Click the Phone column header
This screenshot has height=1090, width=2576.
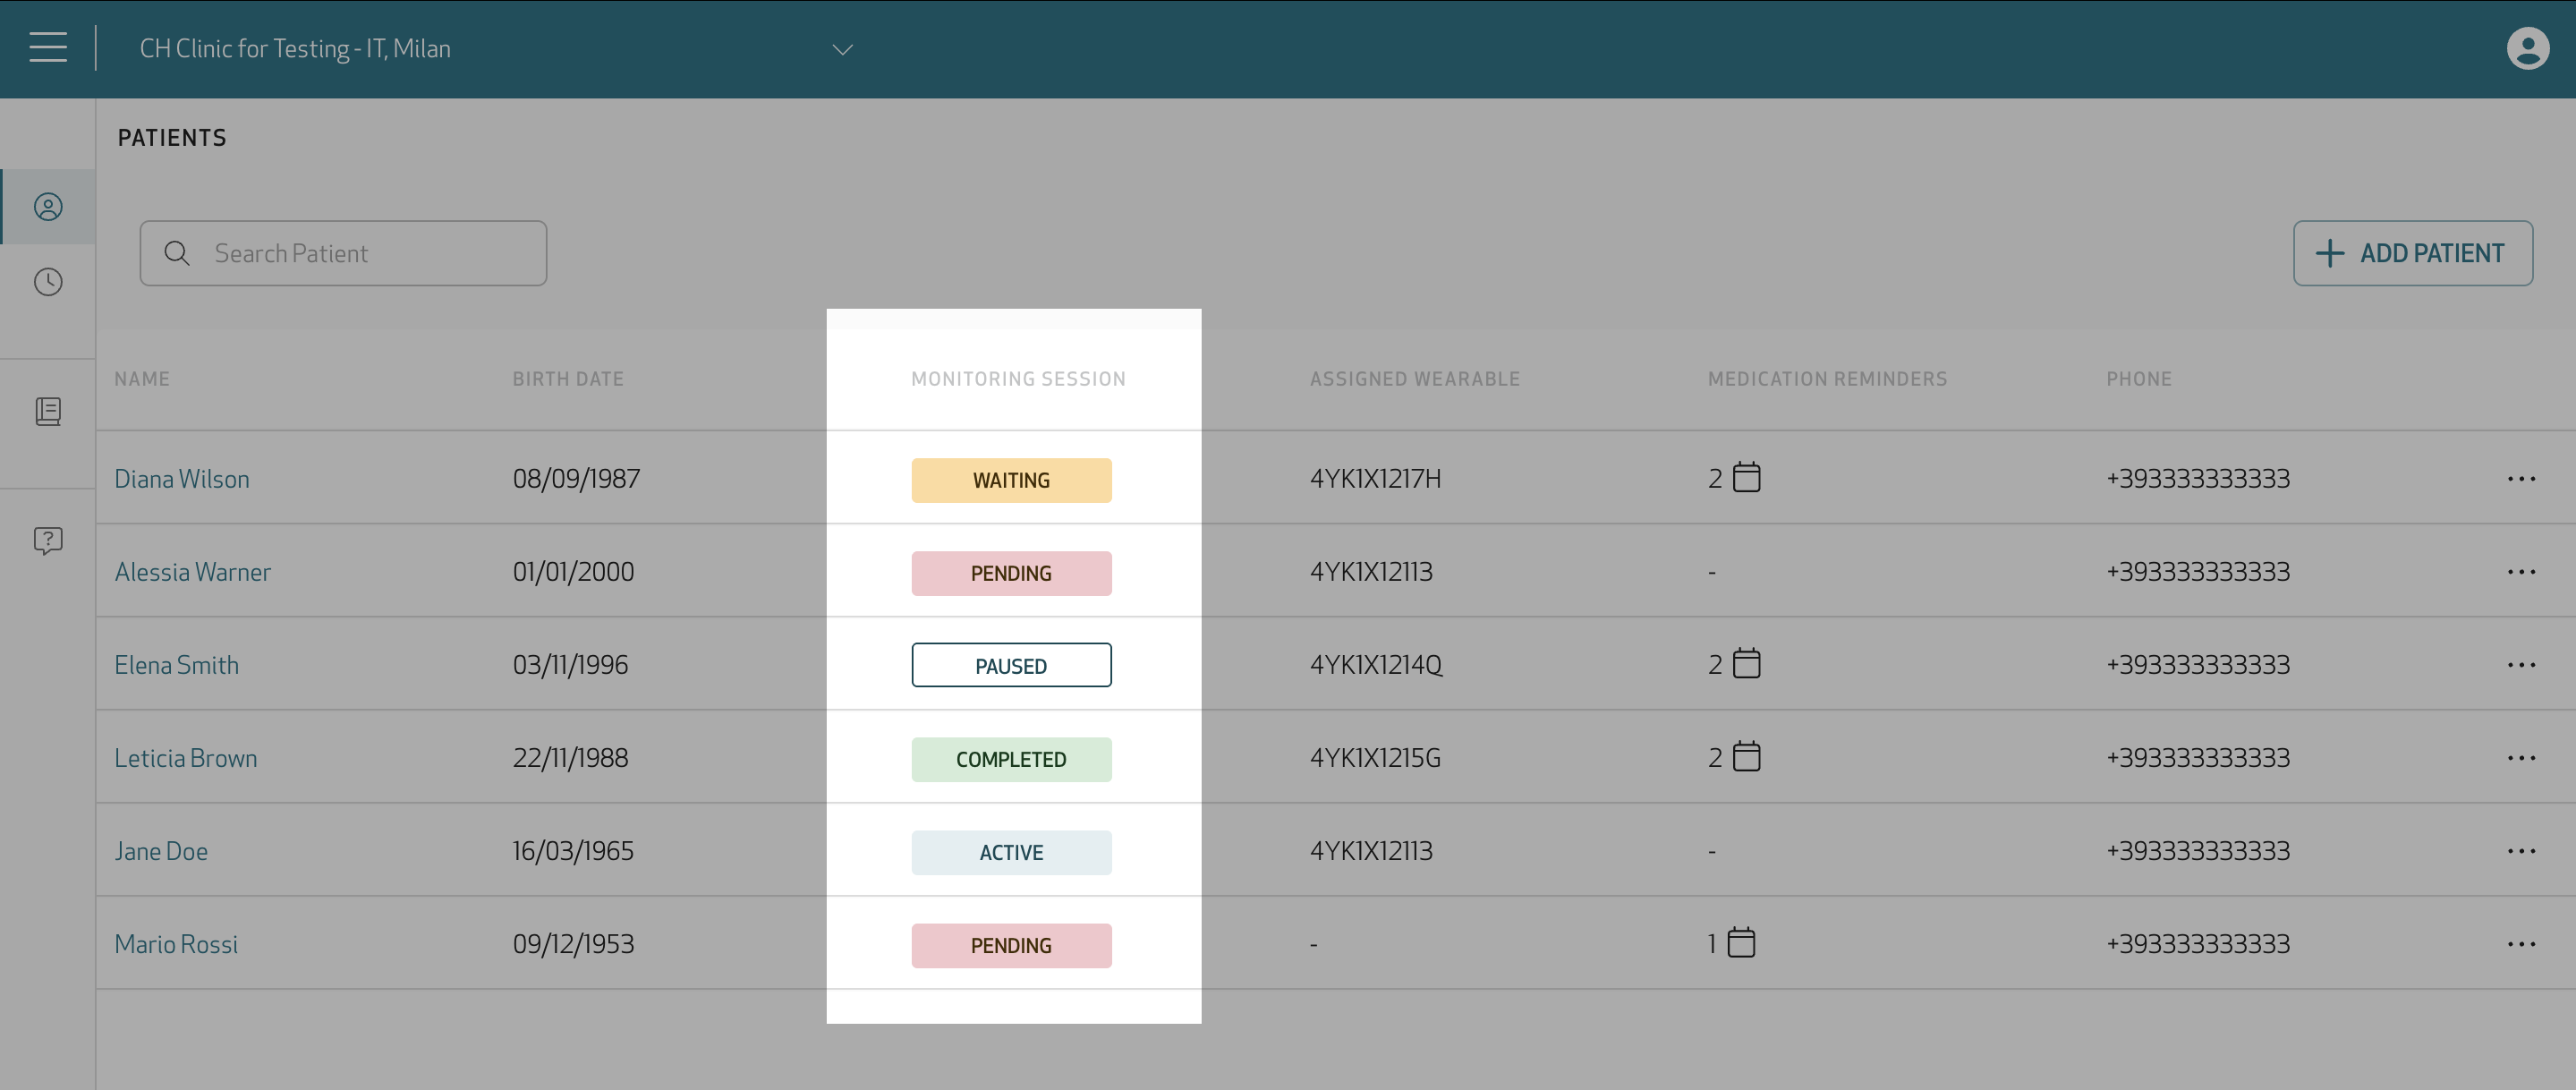2139,378
